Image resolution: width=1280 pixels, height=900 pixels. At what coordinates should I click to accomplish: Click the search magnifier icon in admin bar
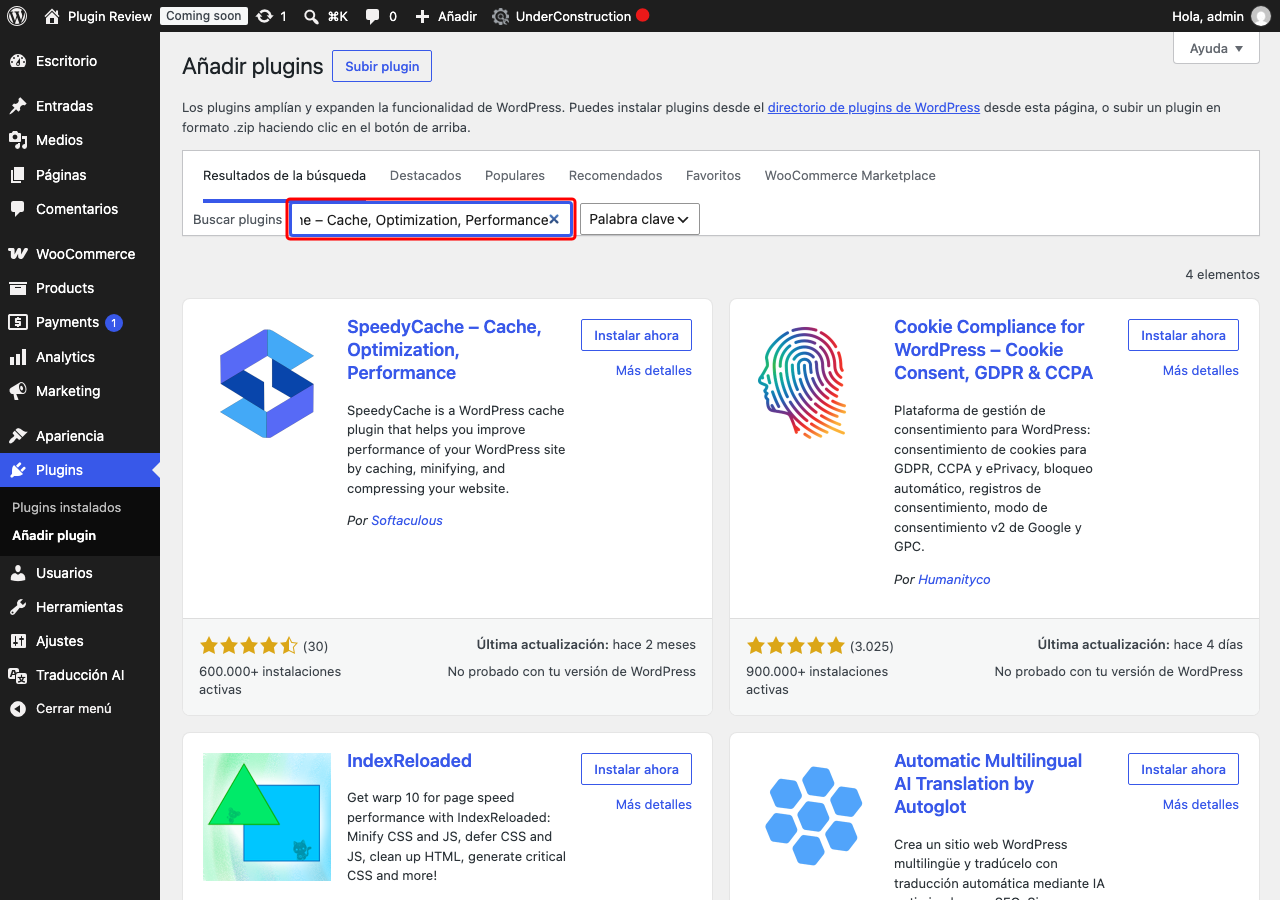point(311,16)
